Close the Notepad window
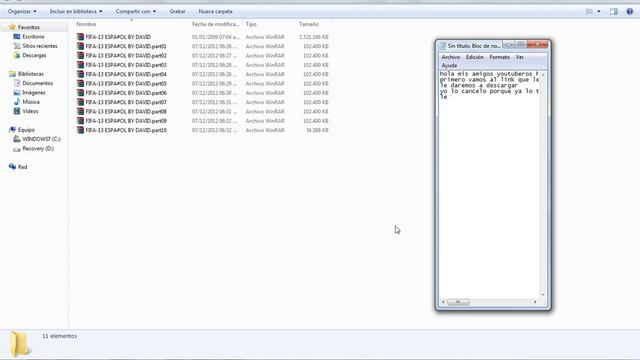The width and height of the screenshot is (640, 360). tap(538, 44)
